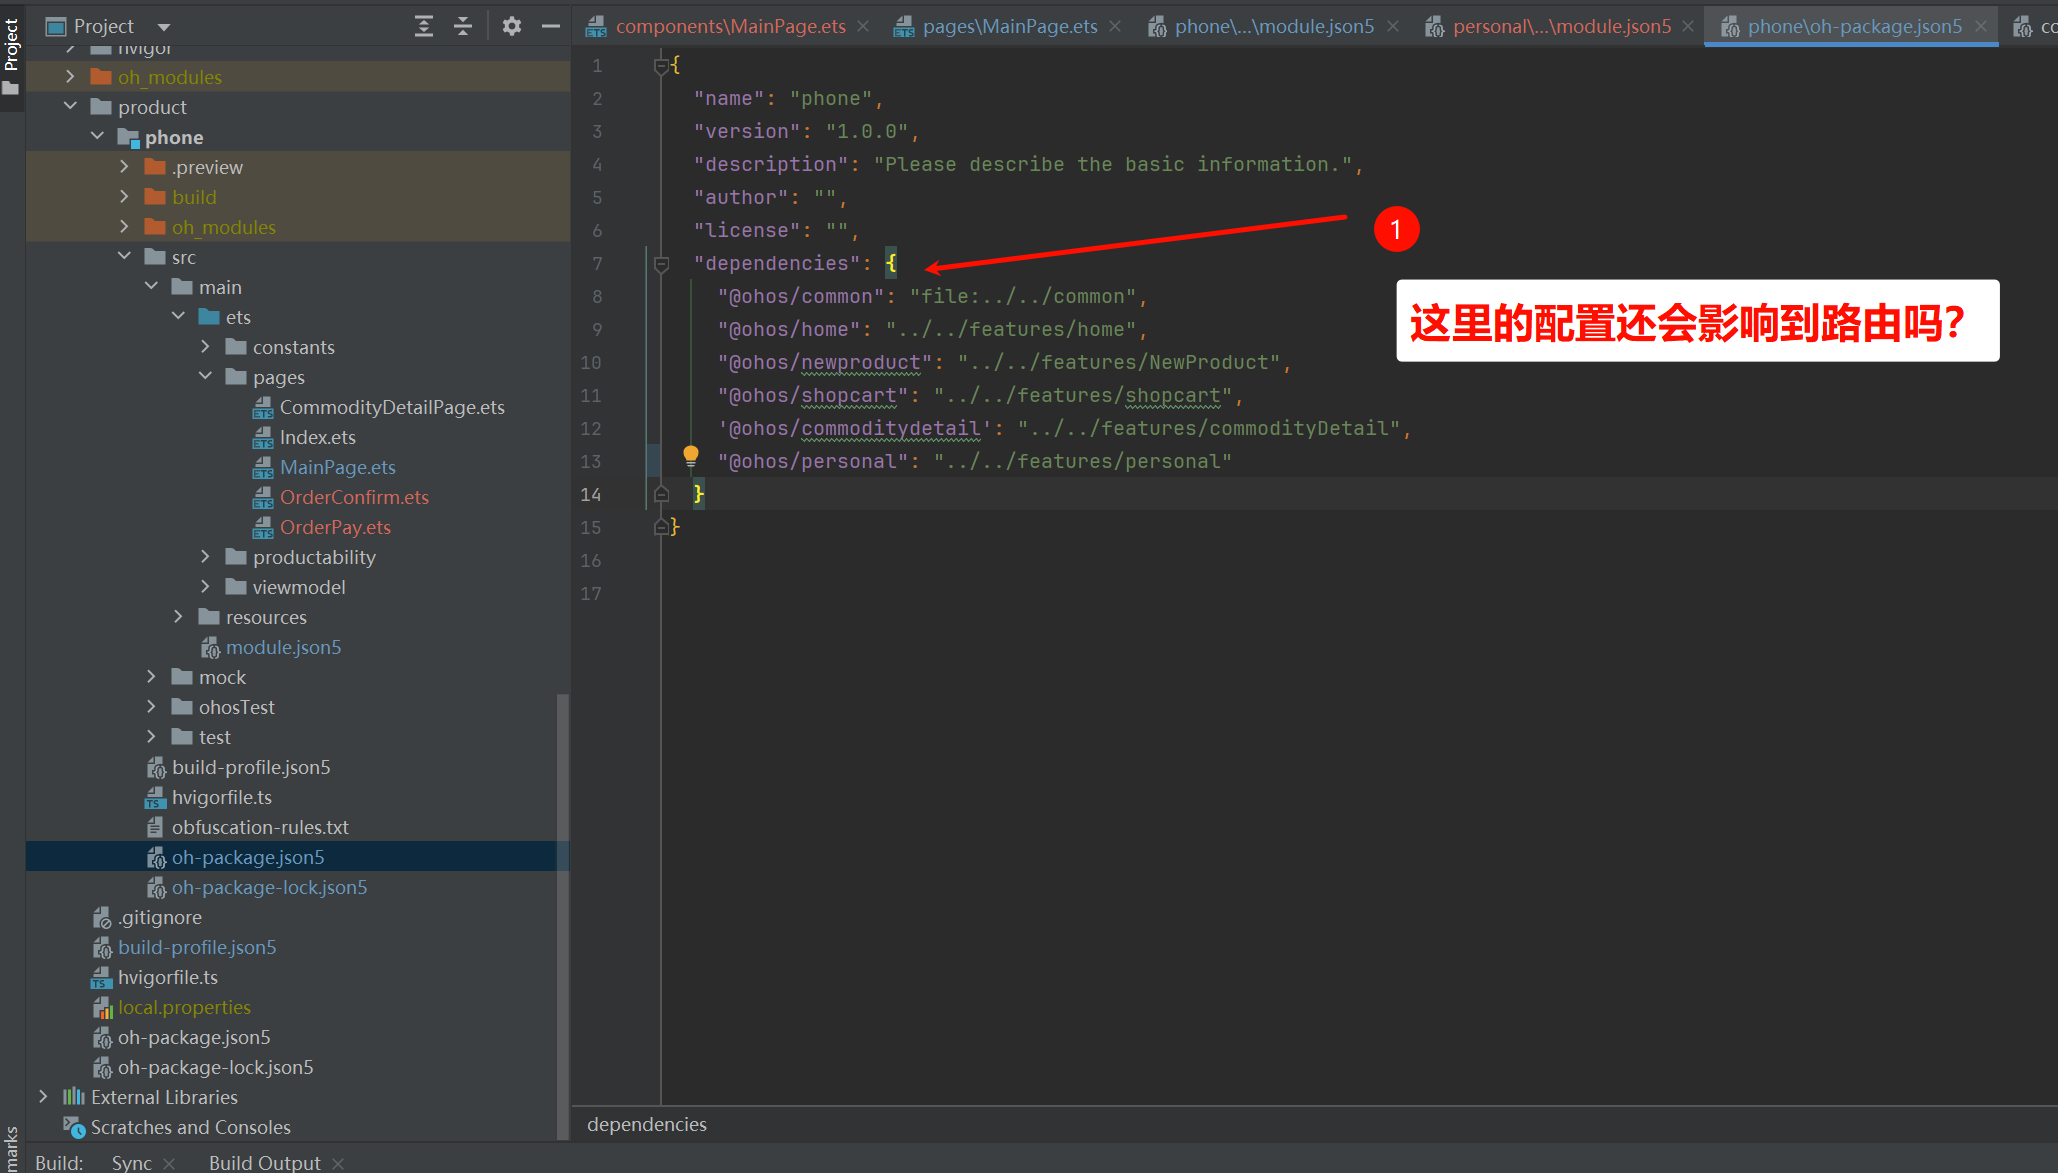The width and height of the screenshot is (2058, 1173).
Task: Close personal\...\module.json5 tab
Action: [1688, 26]
